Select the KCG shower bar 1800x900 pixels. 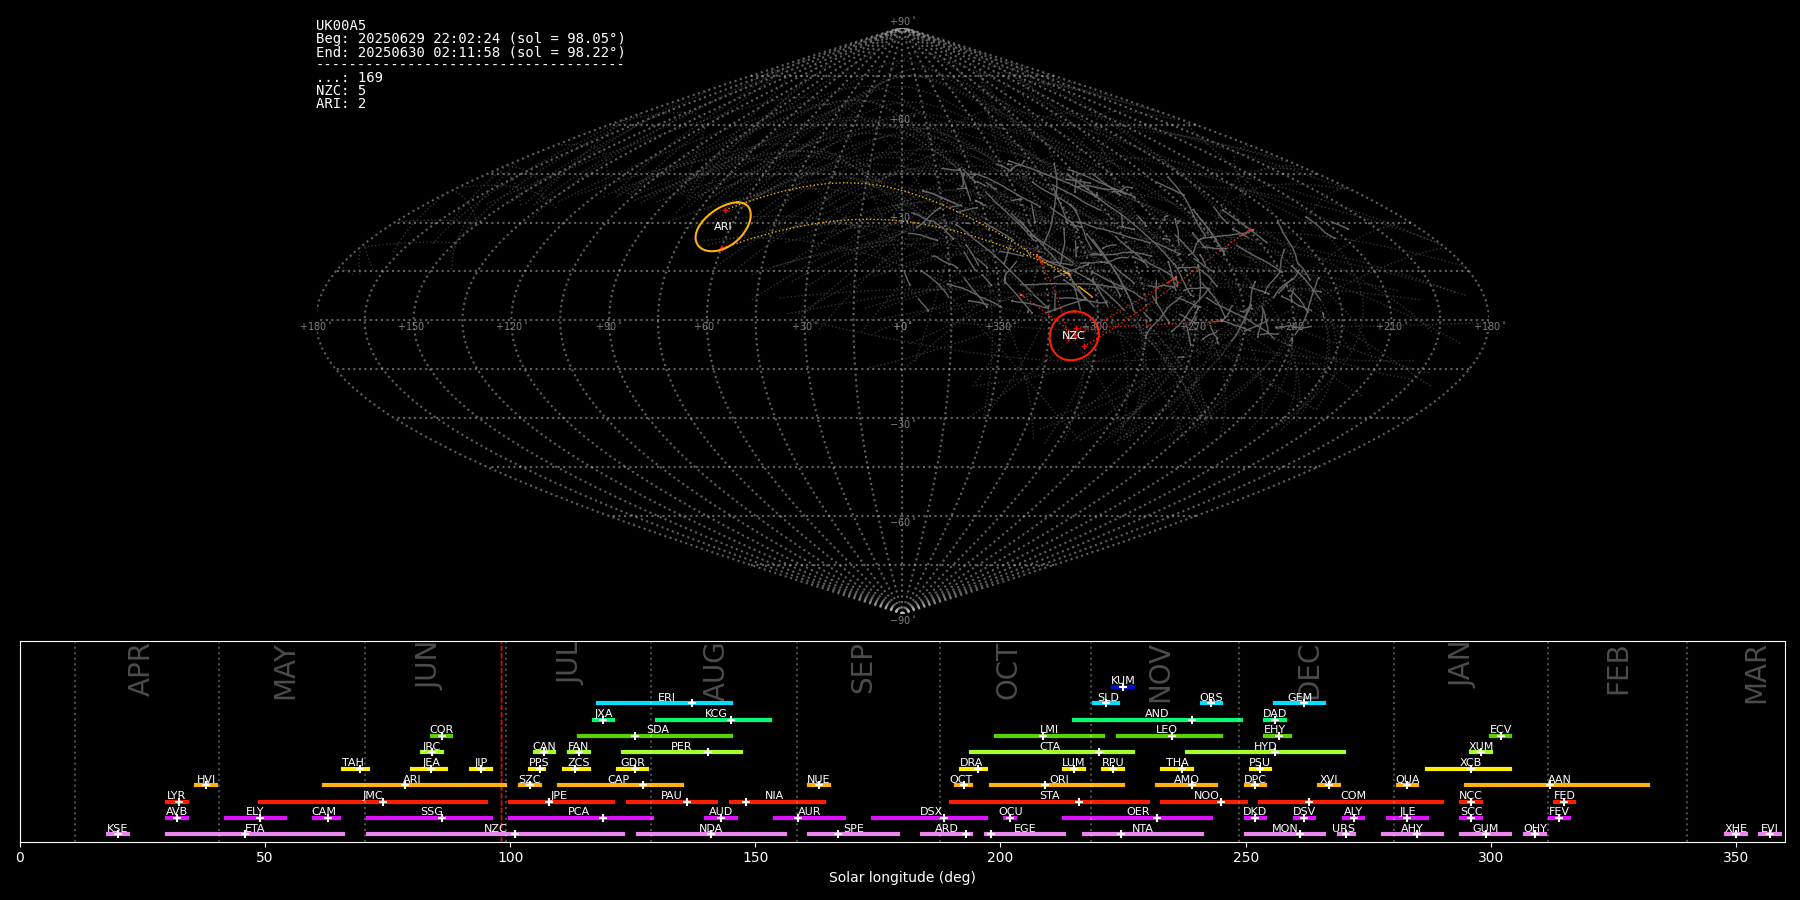(713, 720)
